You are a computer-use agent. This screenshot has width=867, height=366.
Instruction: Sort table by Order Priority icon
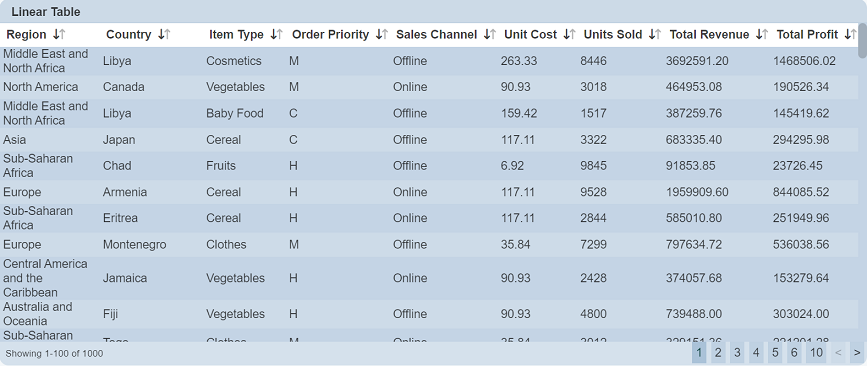click(382, 35)
